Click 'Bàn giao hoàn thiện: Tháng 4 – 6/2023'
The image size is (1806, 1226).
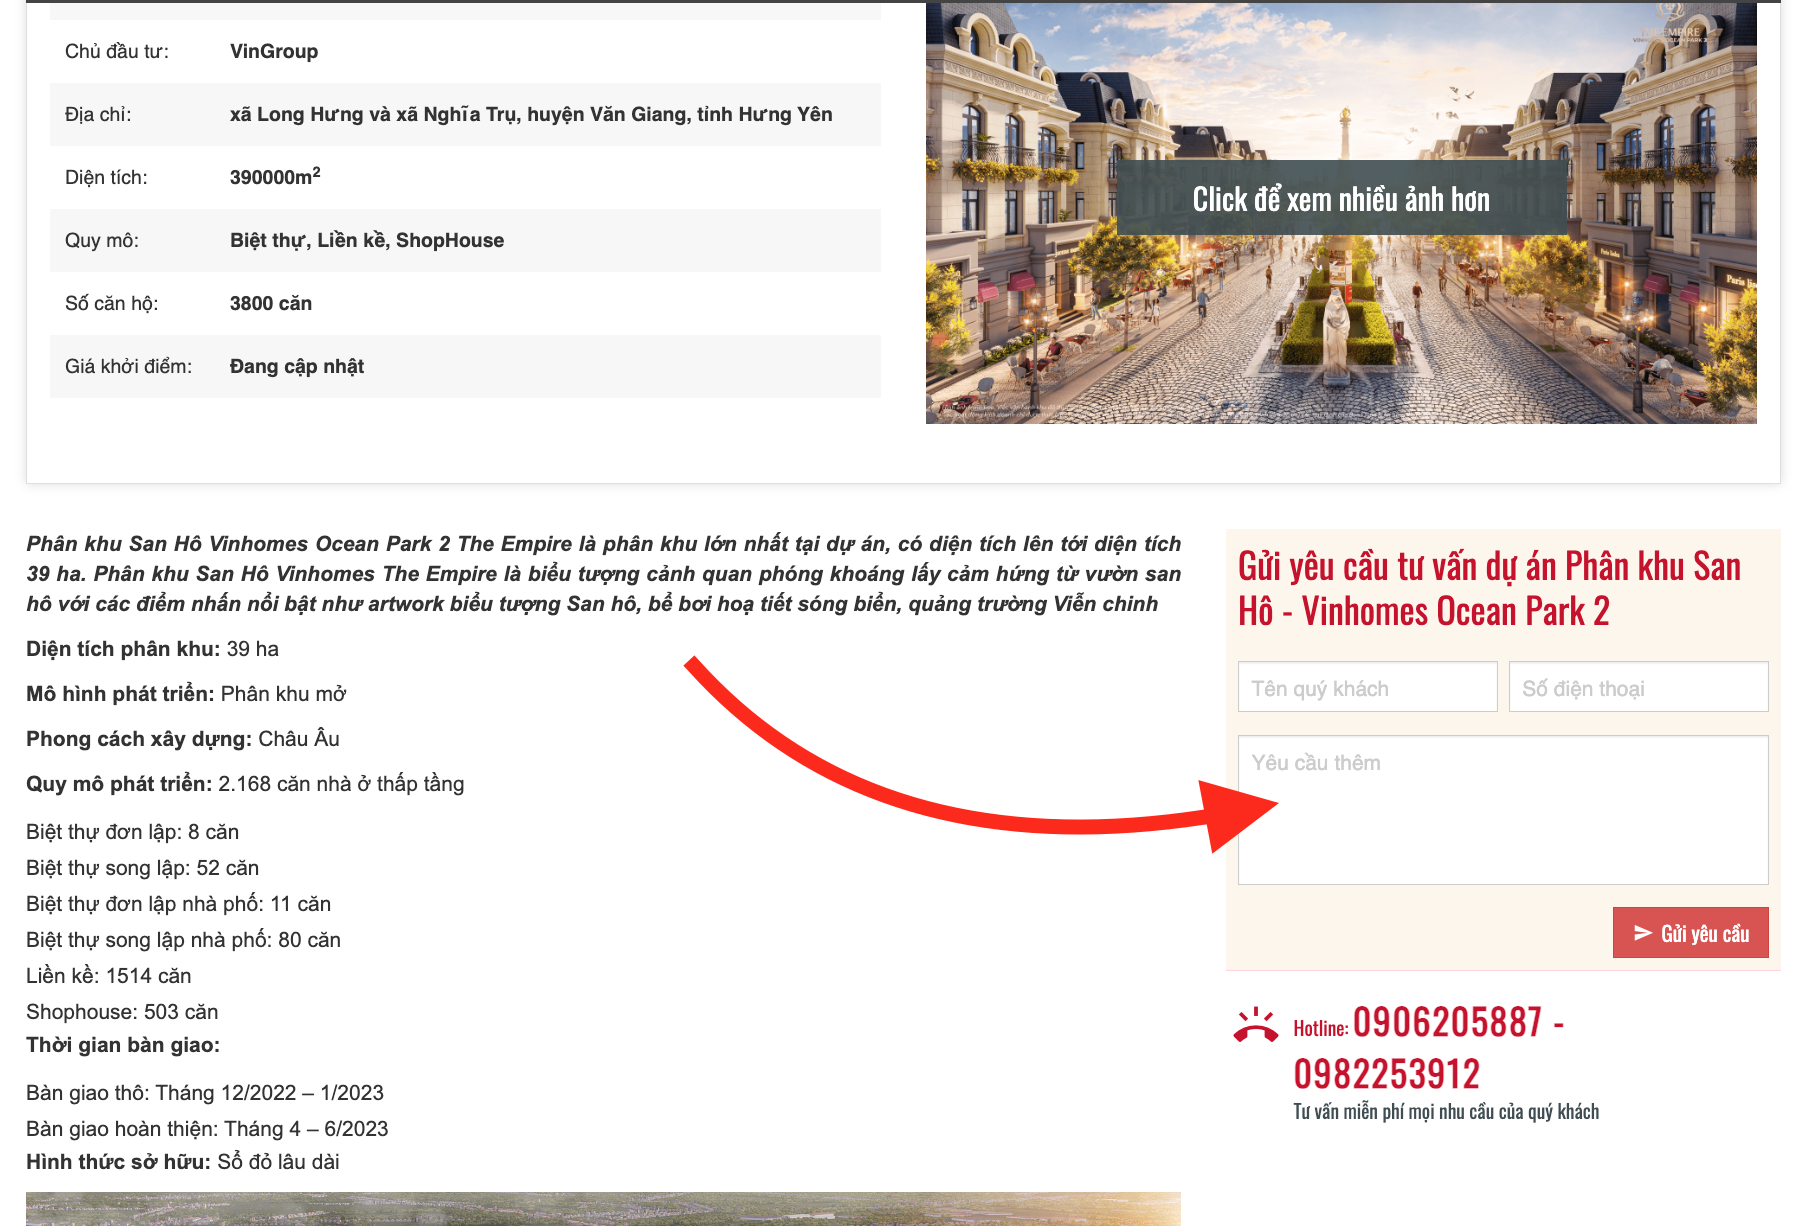(207, 1129)
